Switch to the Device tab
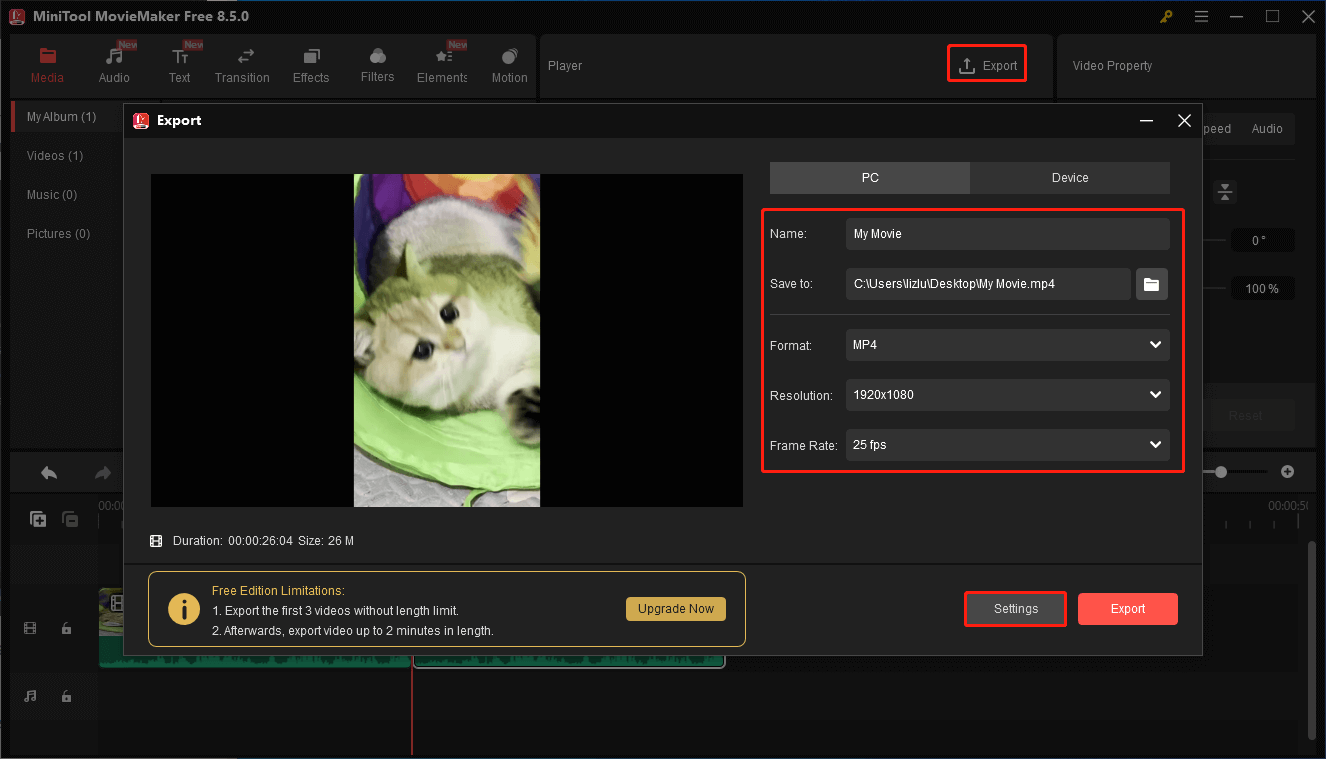The image size is (1326, 759). click(1069, 177)
